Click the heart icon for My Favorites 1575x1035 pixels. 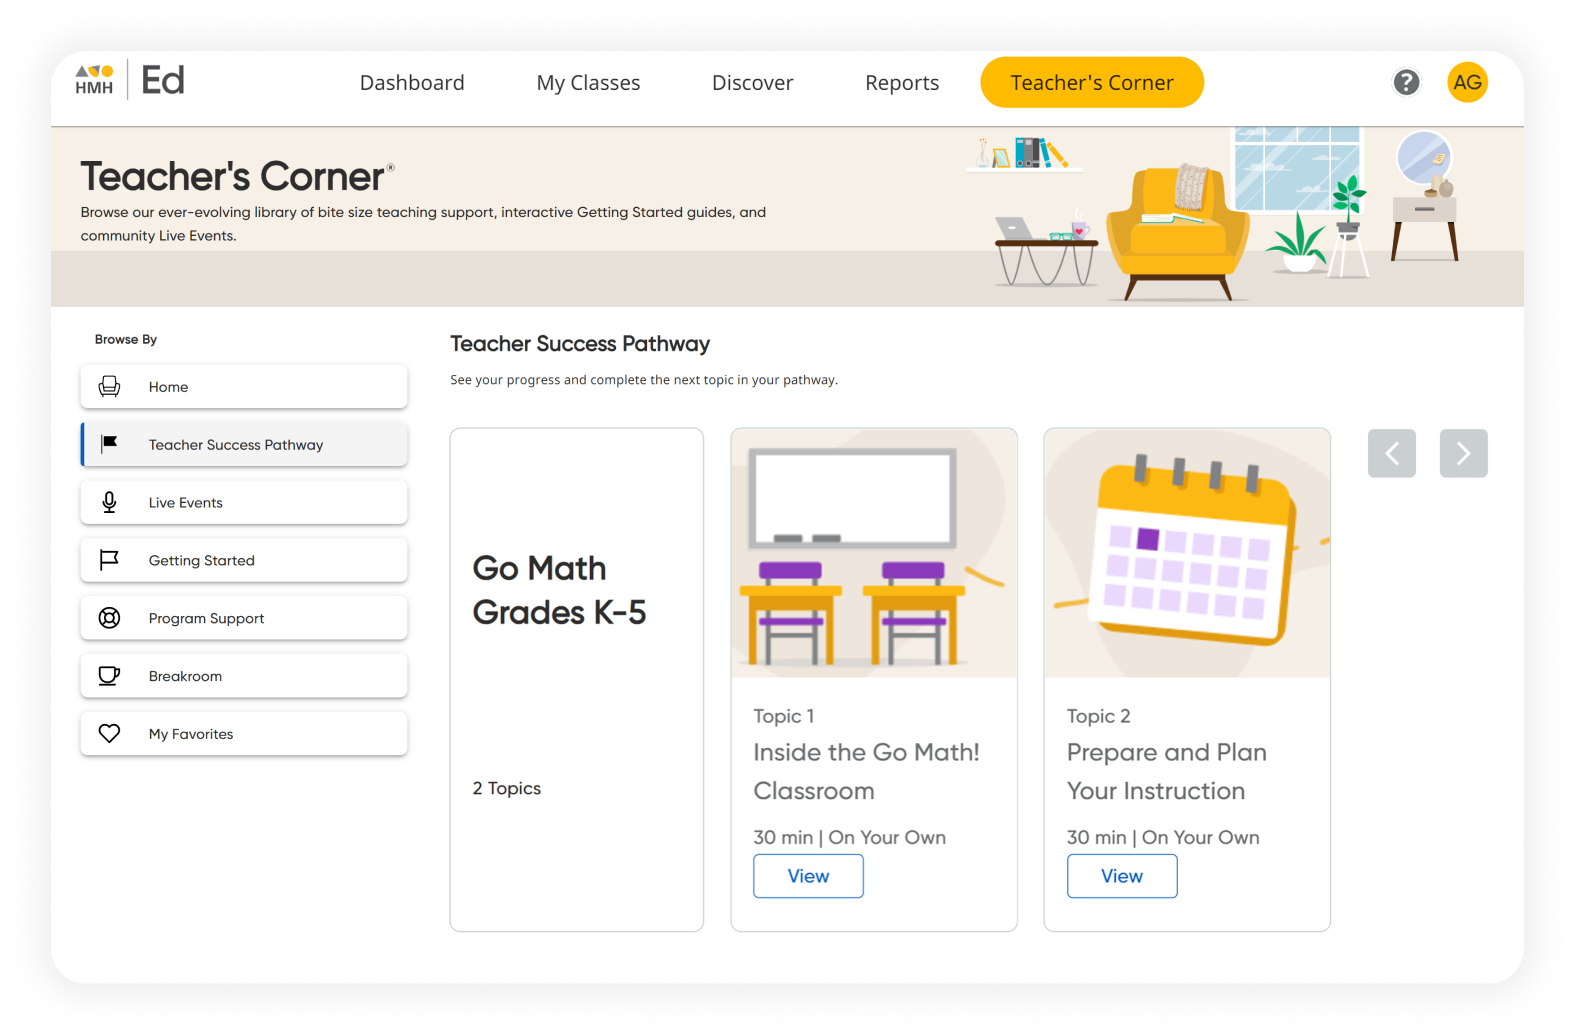coord(110,734)
